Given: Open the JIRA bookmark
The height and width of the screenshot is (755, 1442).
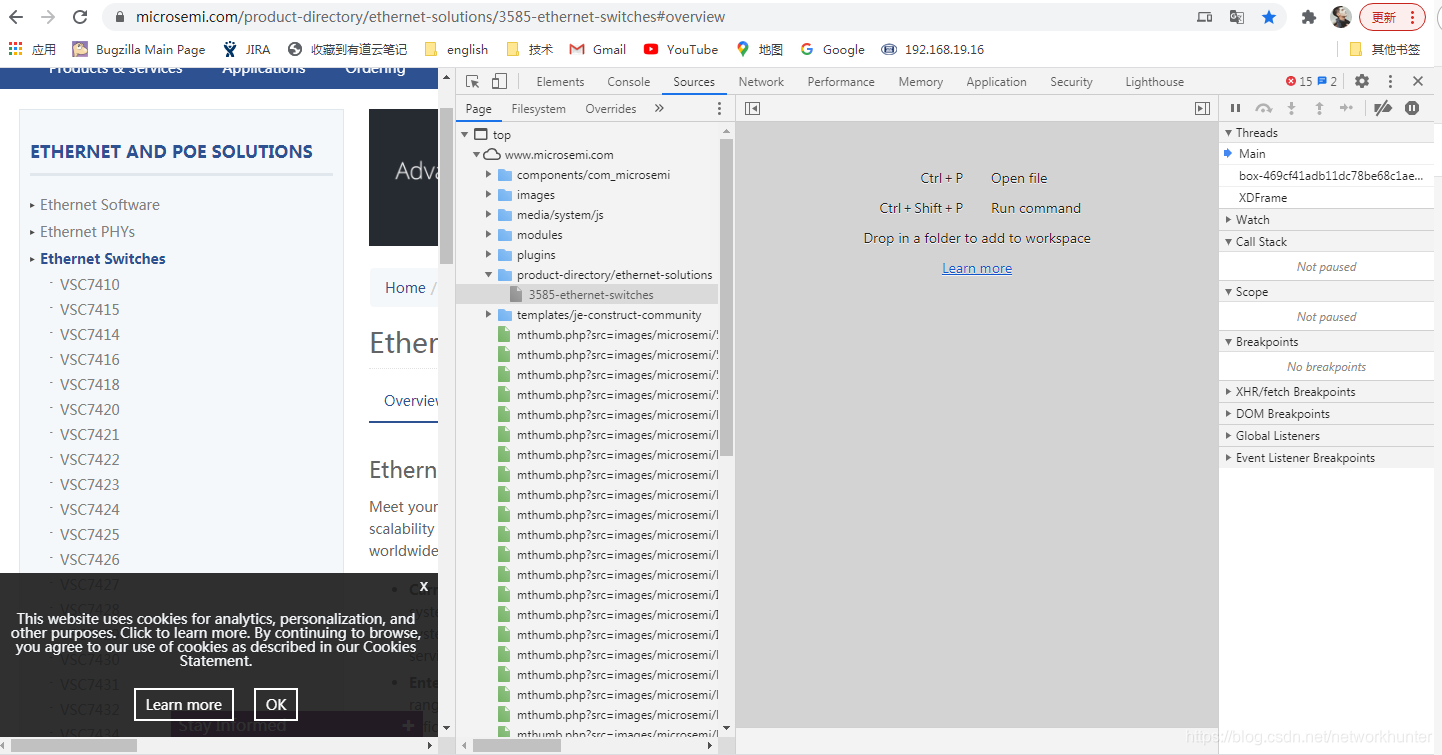Looking at the screenshot, I should 246,49.
